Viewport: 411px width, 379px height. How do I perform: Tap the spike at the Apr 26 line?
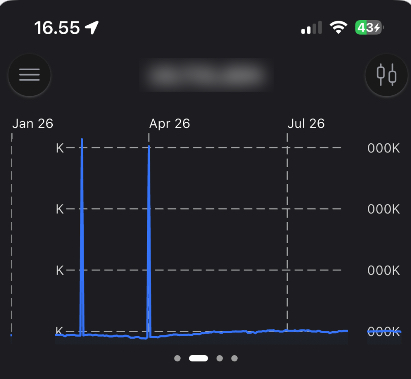149,242
